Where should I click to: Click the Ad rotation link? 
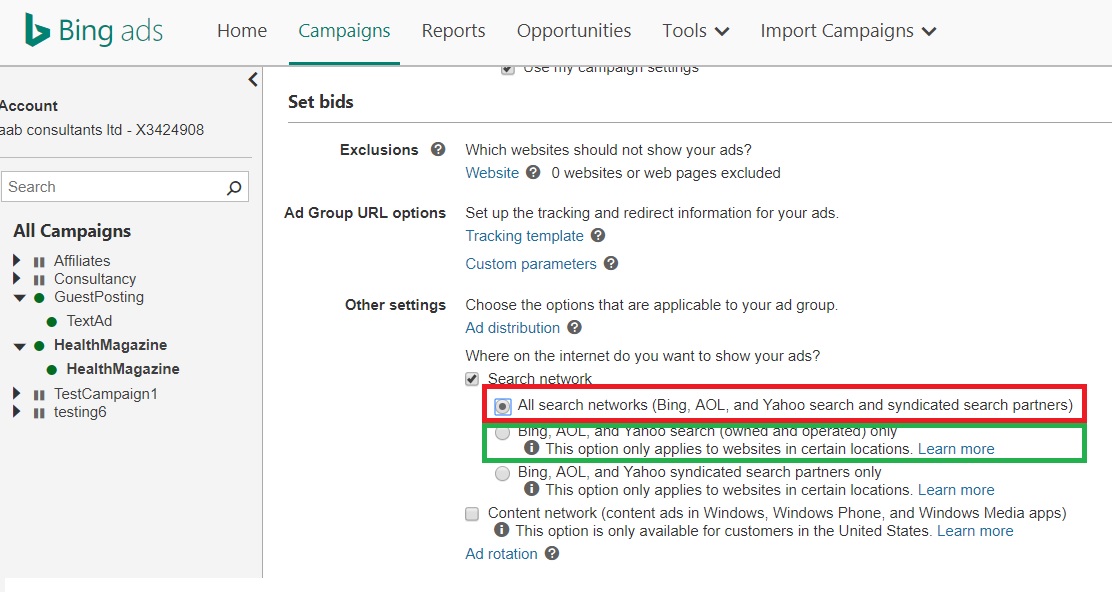point(501,554)
